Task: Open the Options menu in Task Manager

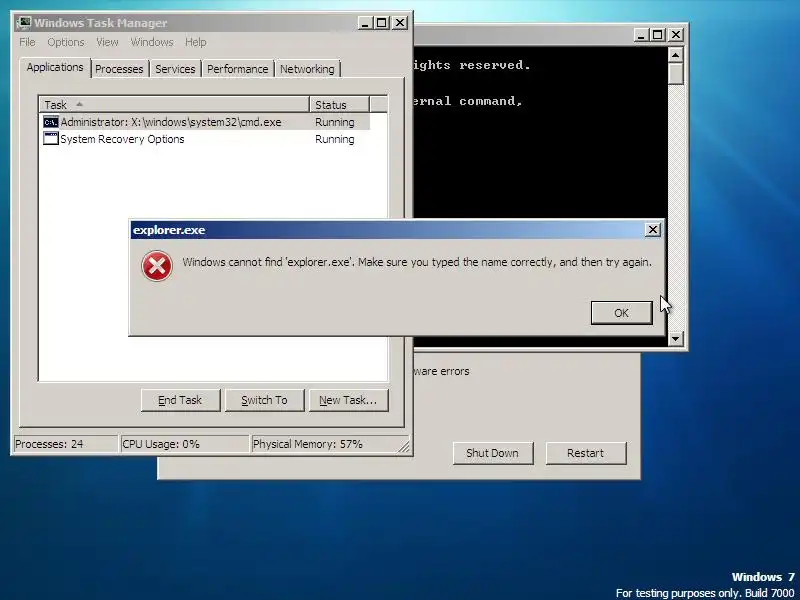Action: click(66, 42)
